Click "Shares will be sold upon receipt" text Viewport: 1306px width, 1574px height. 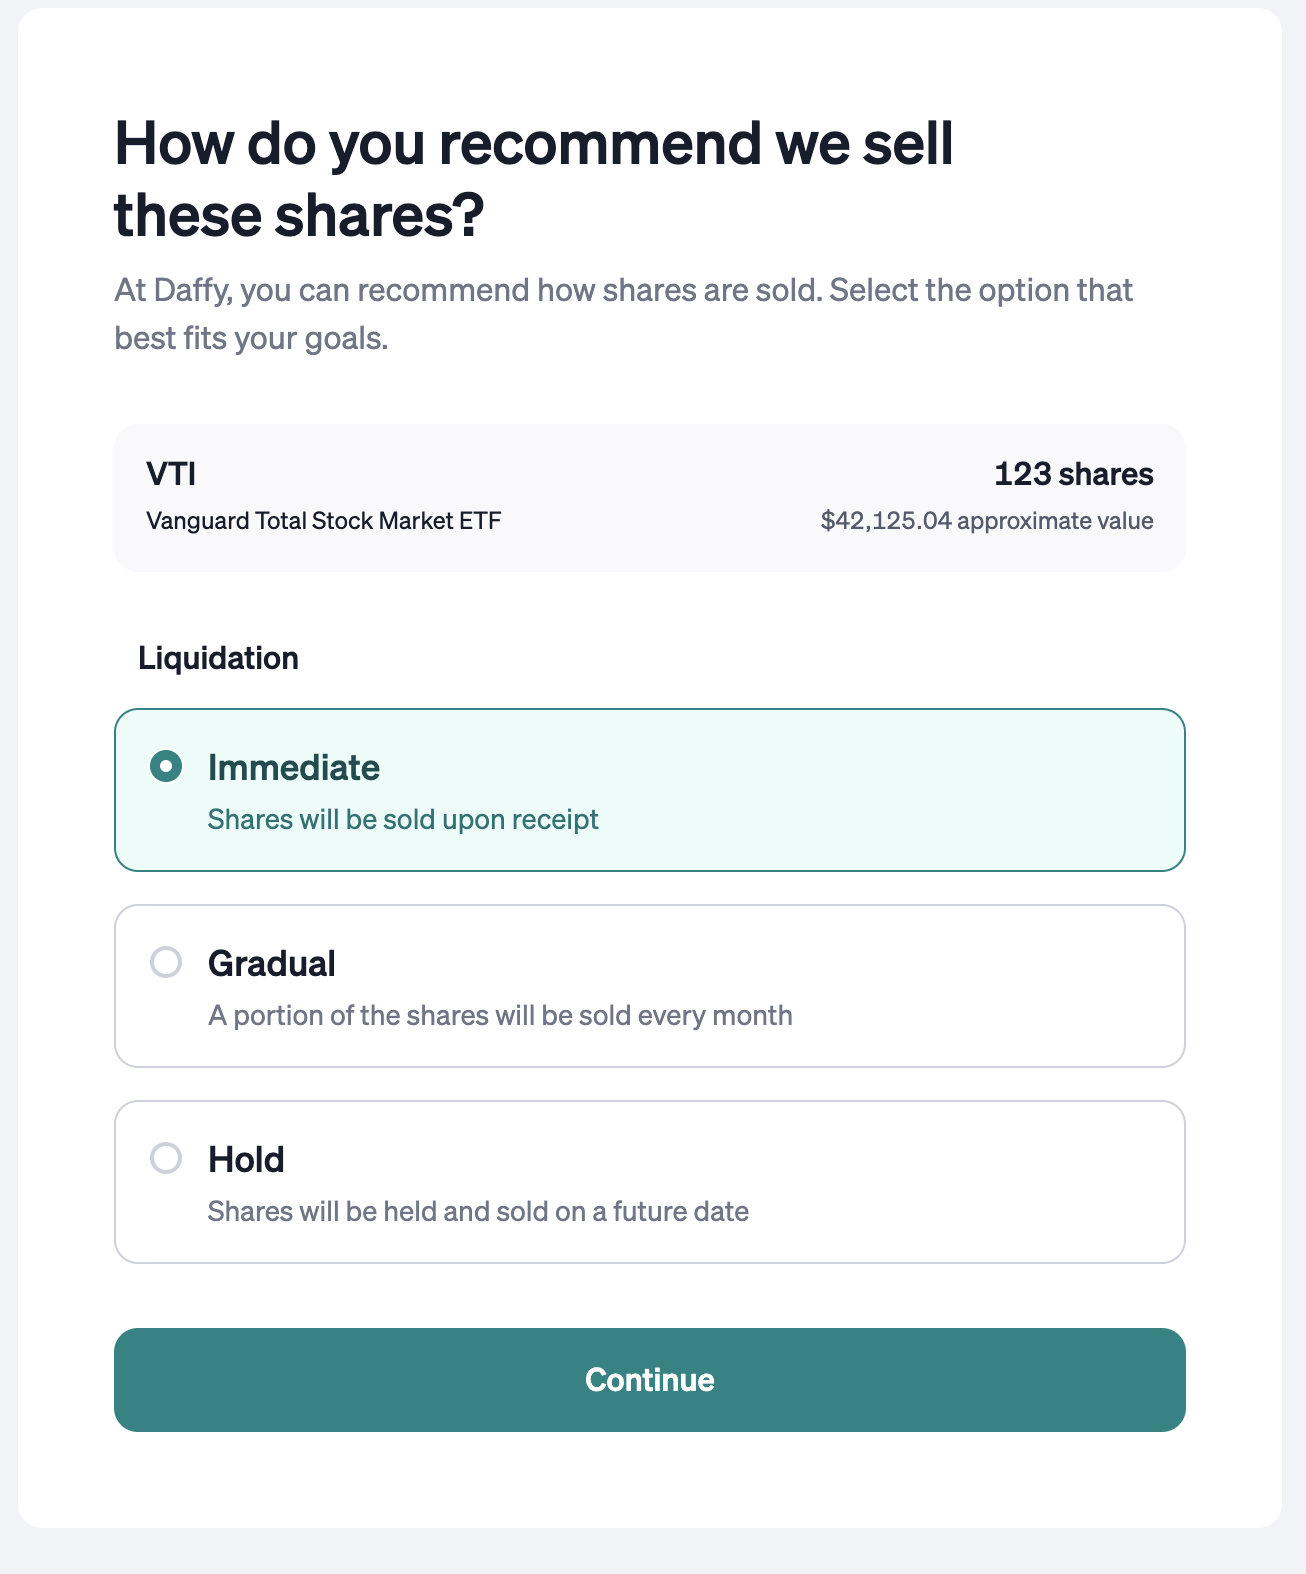click(403, 820)
